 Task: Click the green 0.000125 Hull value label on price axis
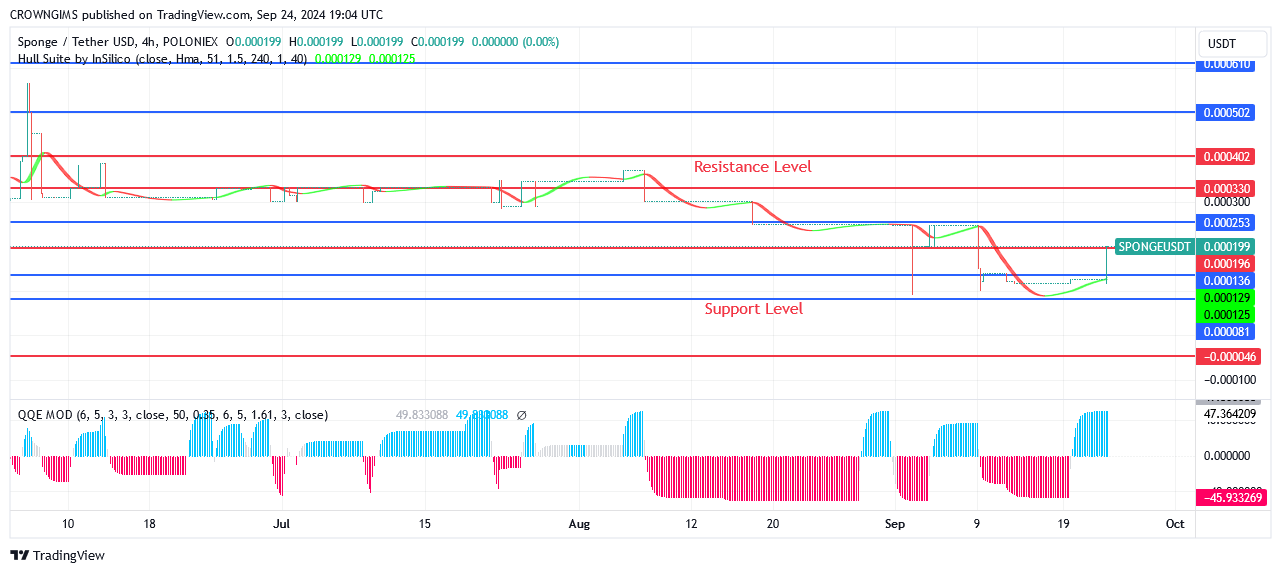(1226, 314)
